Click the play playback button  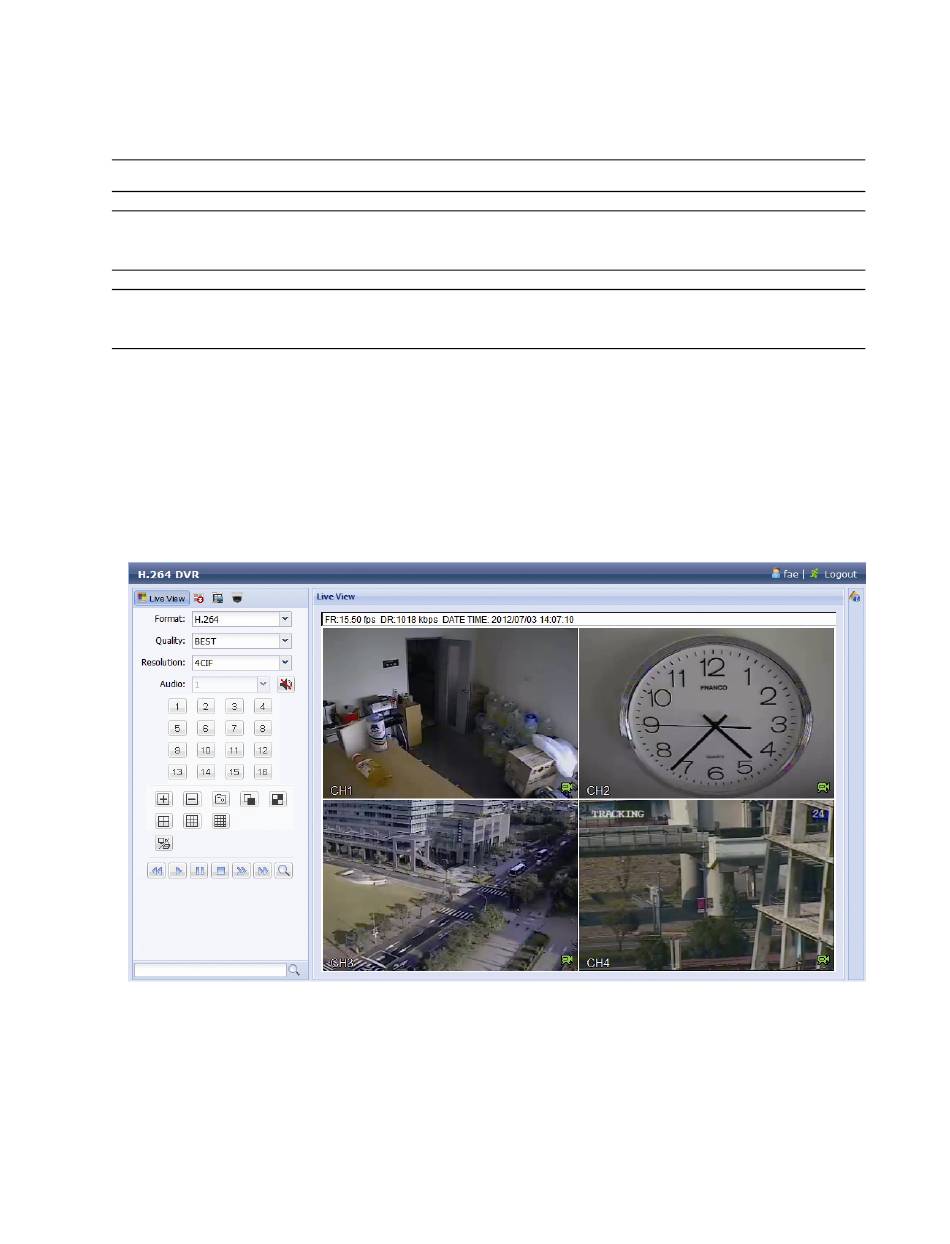178,871
